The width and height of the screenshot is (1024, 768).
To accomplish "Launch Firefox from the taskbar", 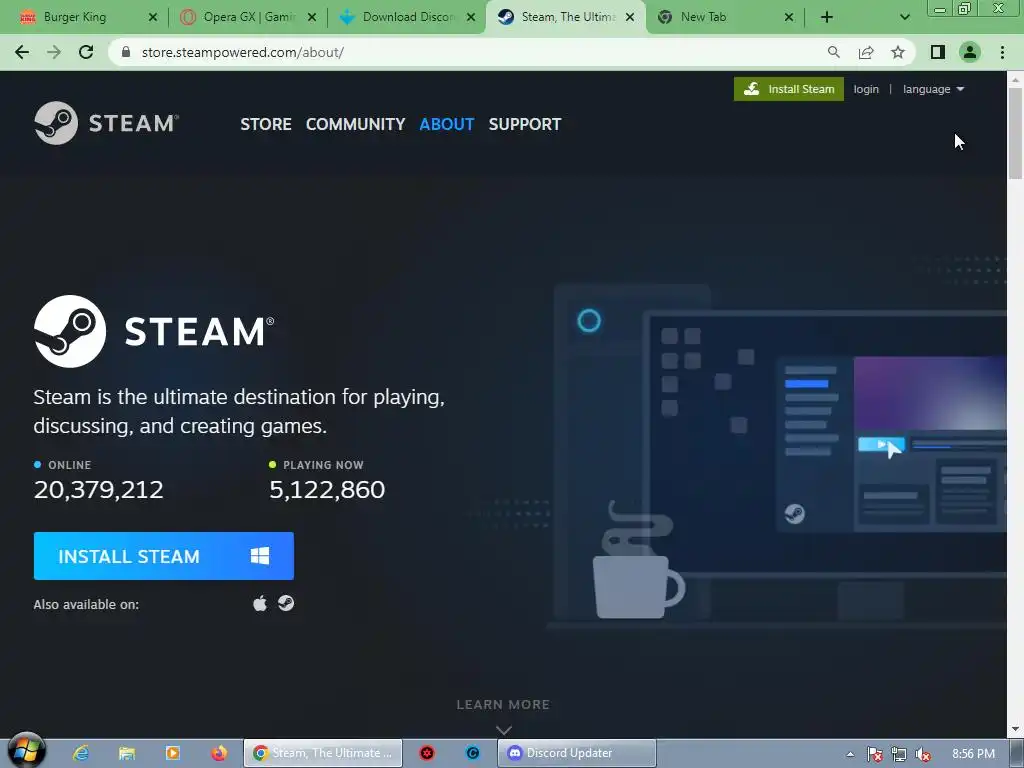I will click(219, 753).
